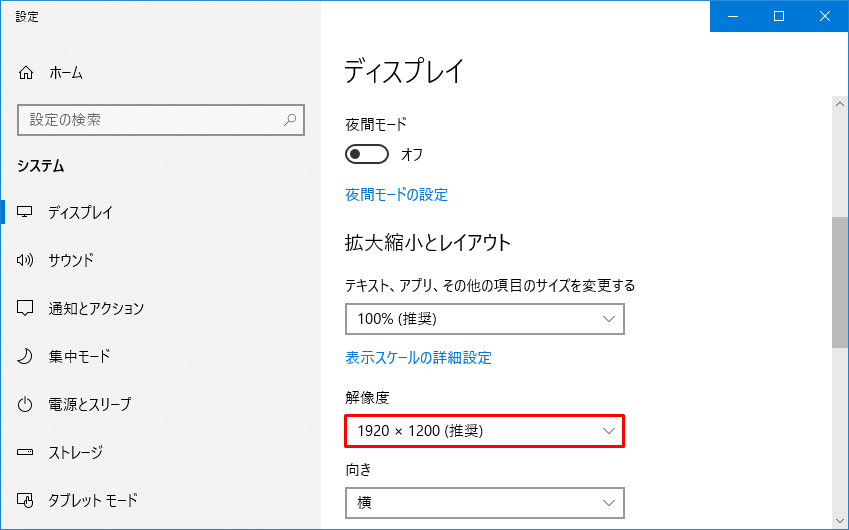Select ストレージ in the sidebar menu
849x530 pixels.
tap(75, 452)
